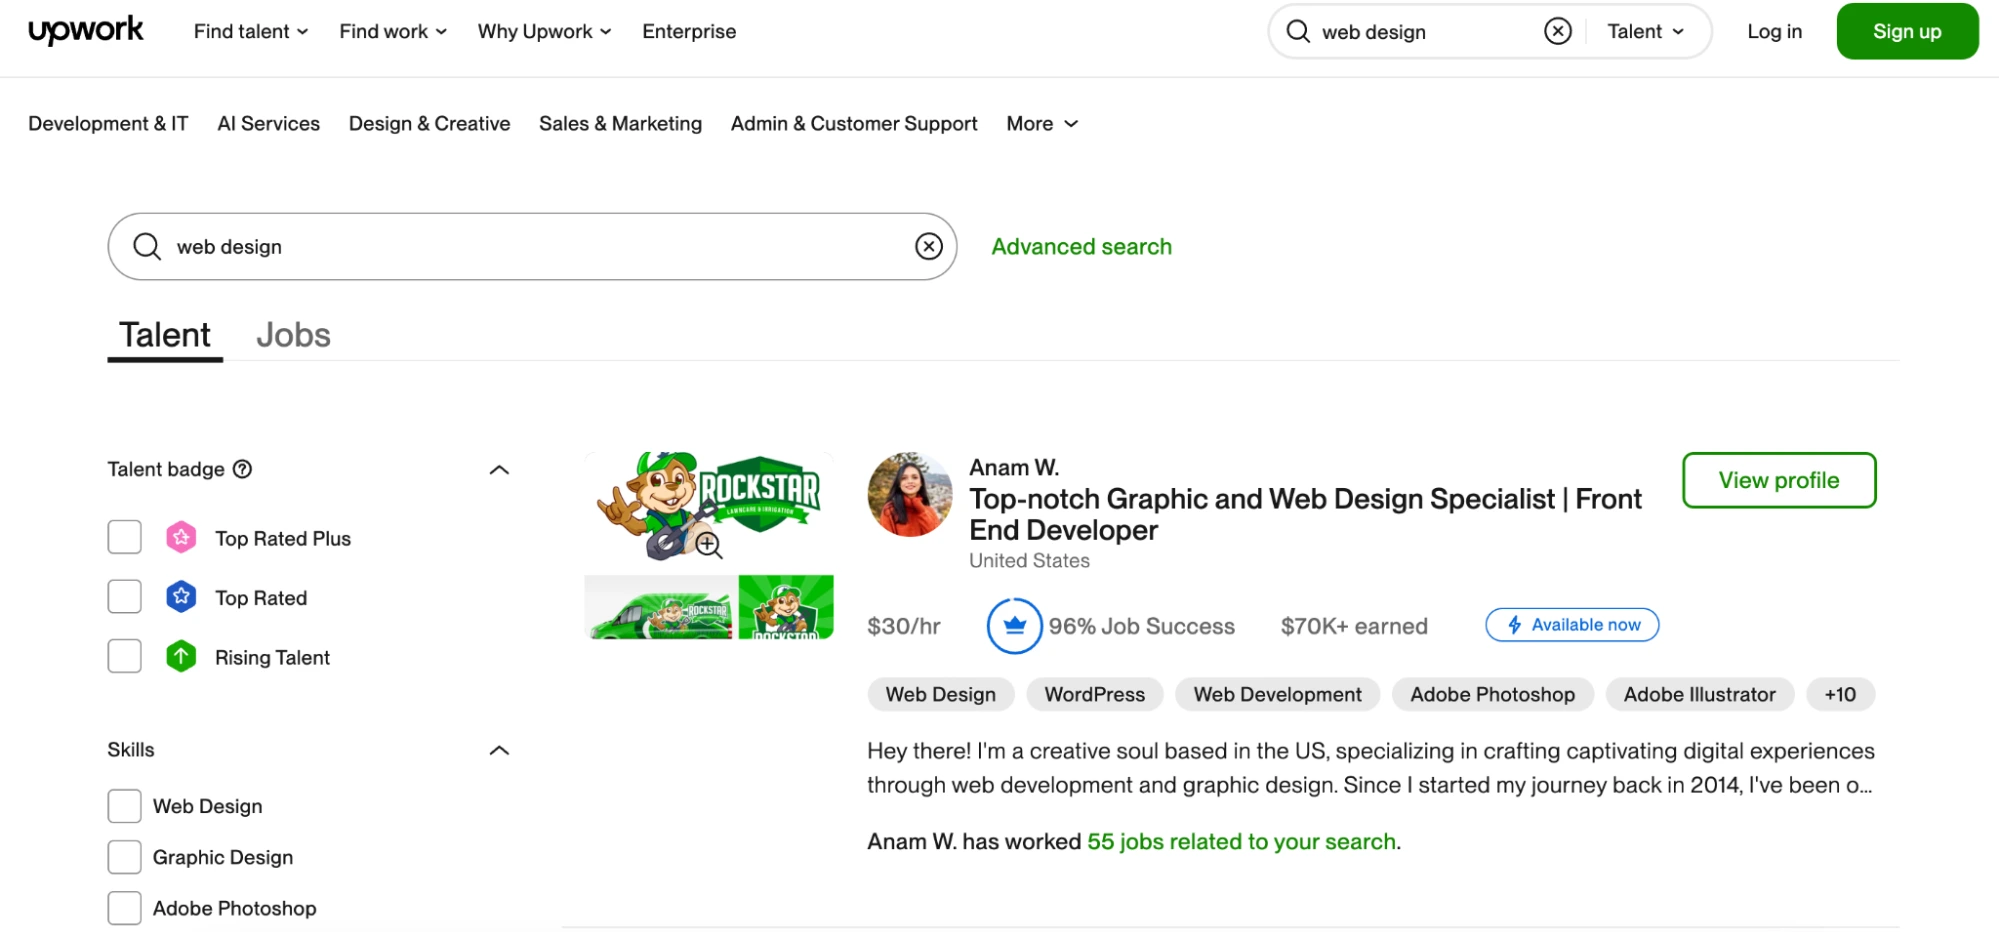The height and width of the screenshot is (933, 1999).
Task: Click the blue Top Rated badge icon
Action: click(x=181, y=597)
